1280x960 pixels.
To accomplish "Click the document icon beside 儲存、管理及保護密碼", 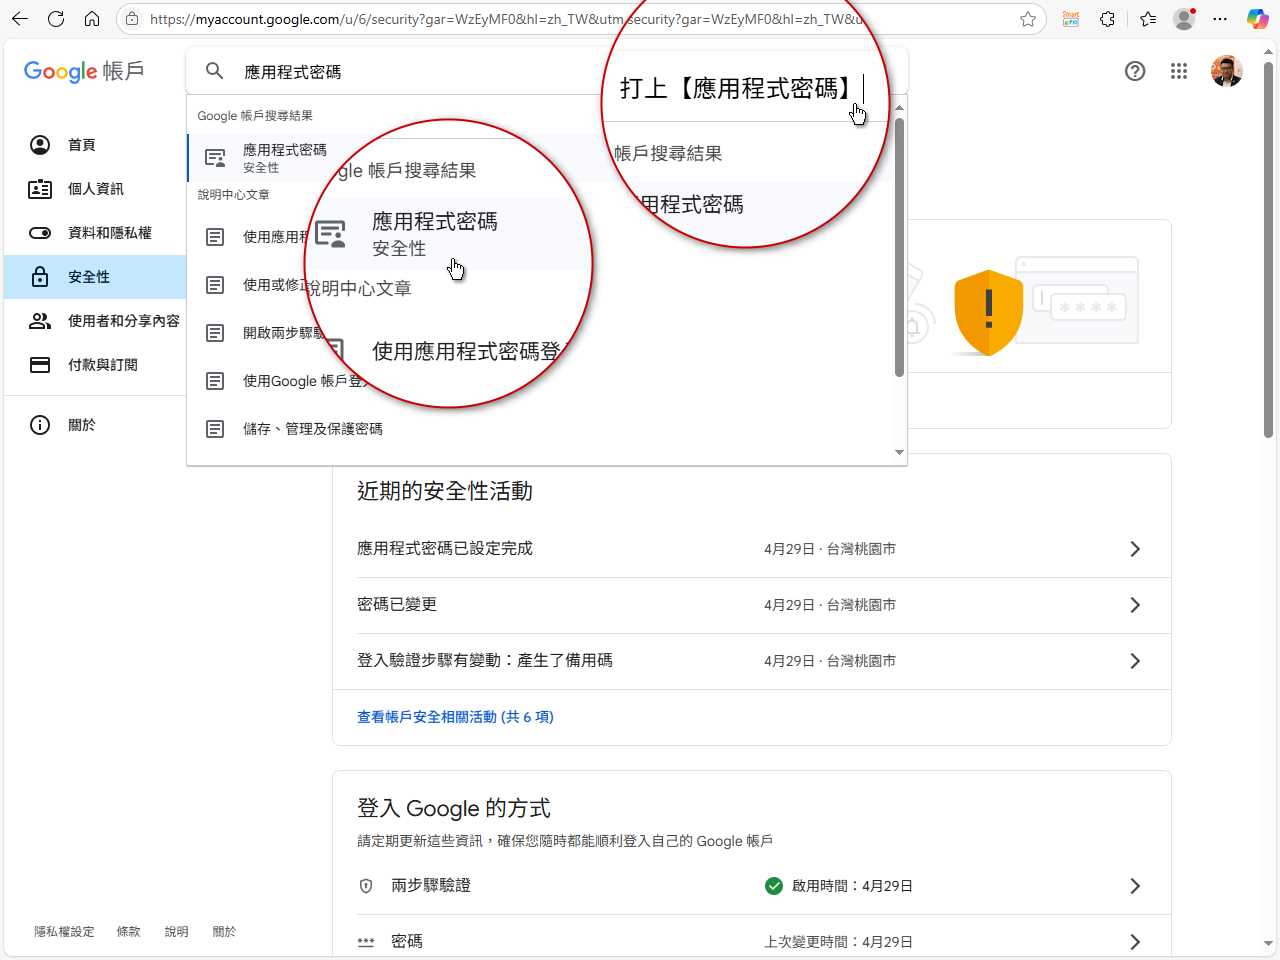I will [215, 429].
